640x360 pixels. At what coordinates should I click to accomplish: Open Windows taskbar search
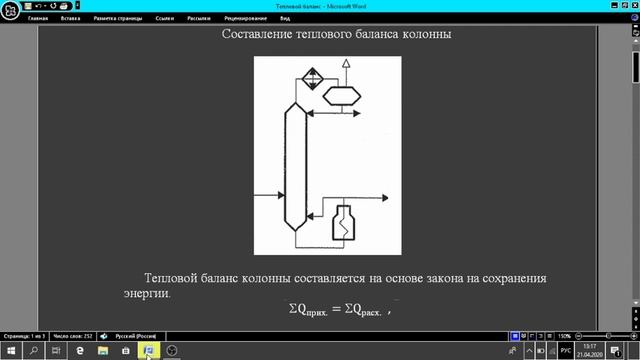coord(34,351)
